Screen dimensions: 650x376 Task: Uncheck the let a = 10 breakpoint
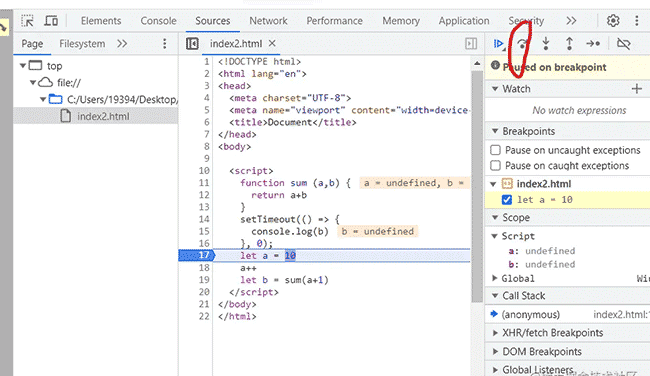click(507, 200)
